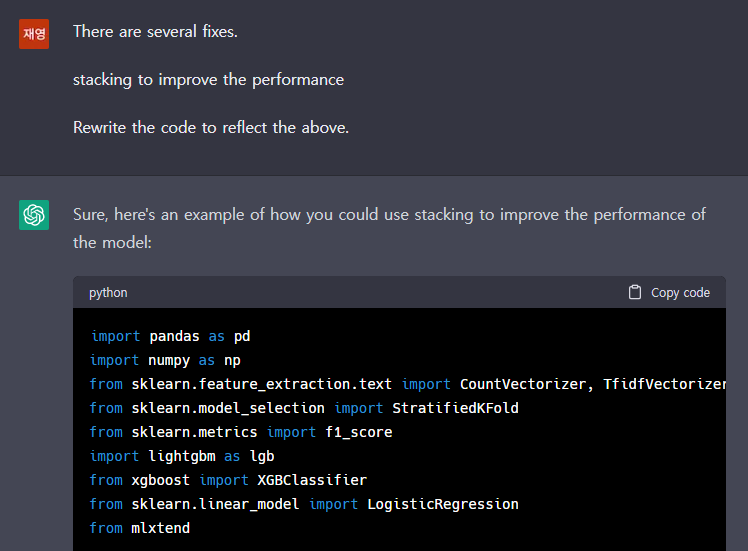This screenshot has height=551, width=748.
Task: Select the line 'stacking to improve the performance'
Action: click(x=208, y=80)
